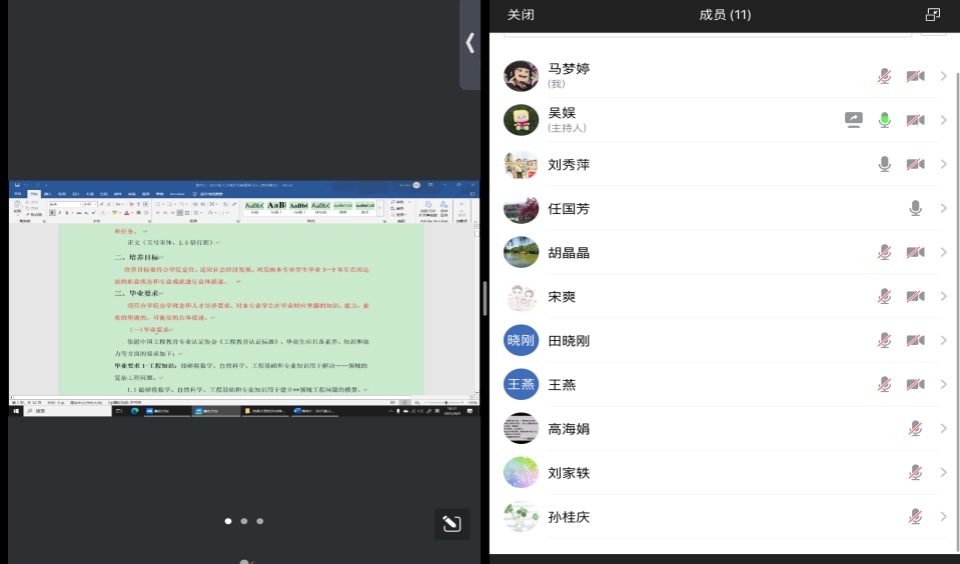Click Word zoom slider in shared status bar
This screenshot has width=960, height=564.
pos(446,402)
